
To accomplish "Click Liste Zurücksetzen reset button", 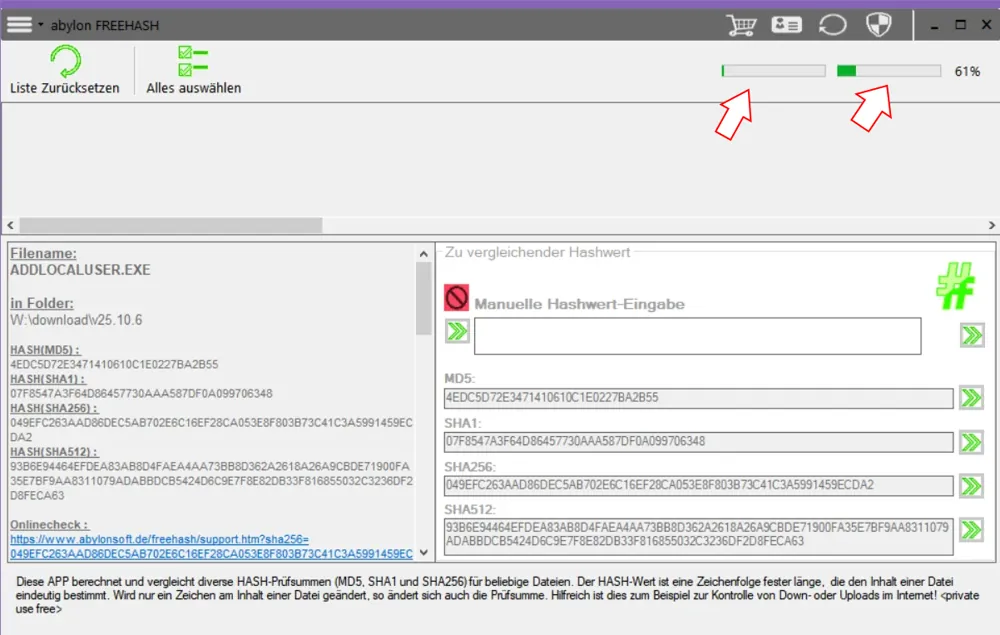I will coord(64,69).
